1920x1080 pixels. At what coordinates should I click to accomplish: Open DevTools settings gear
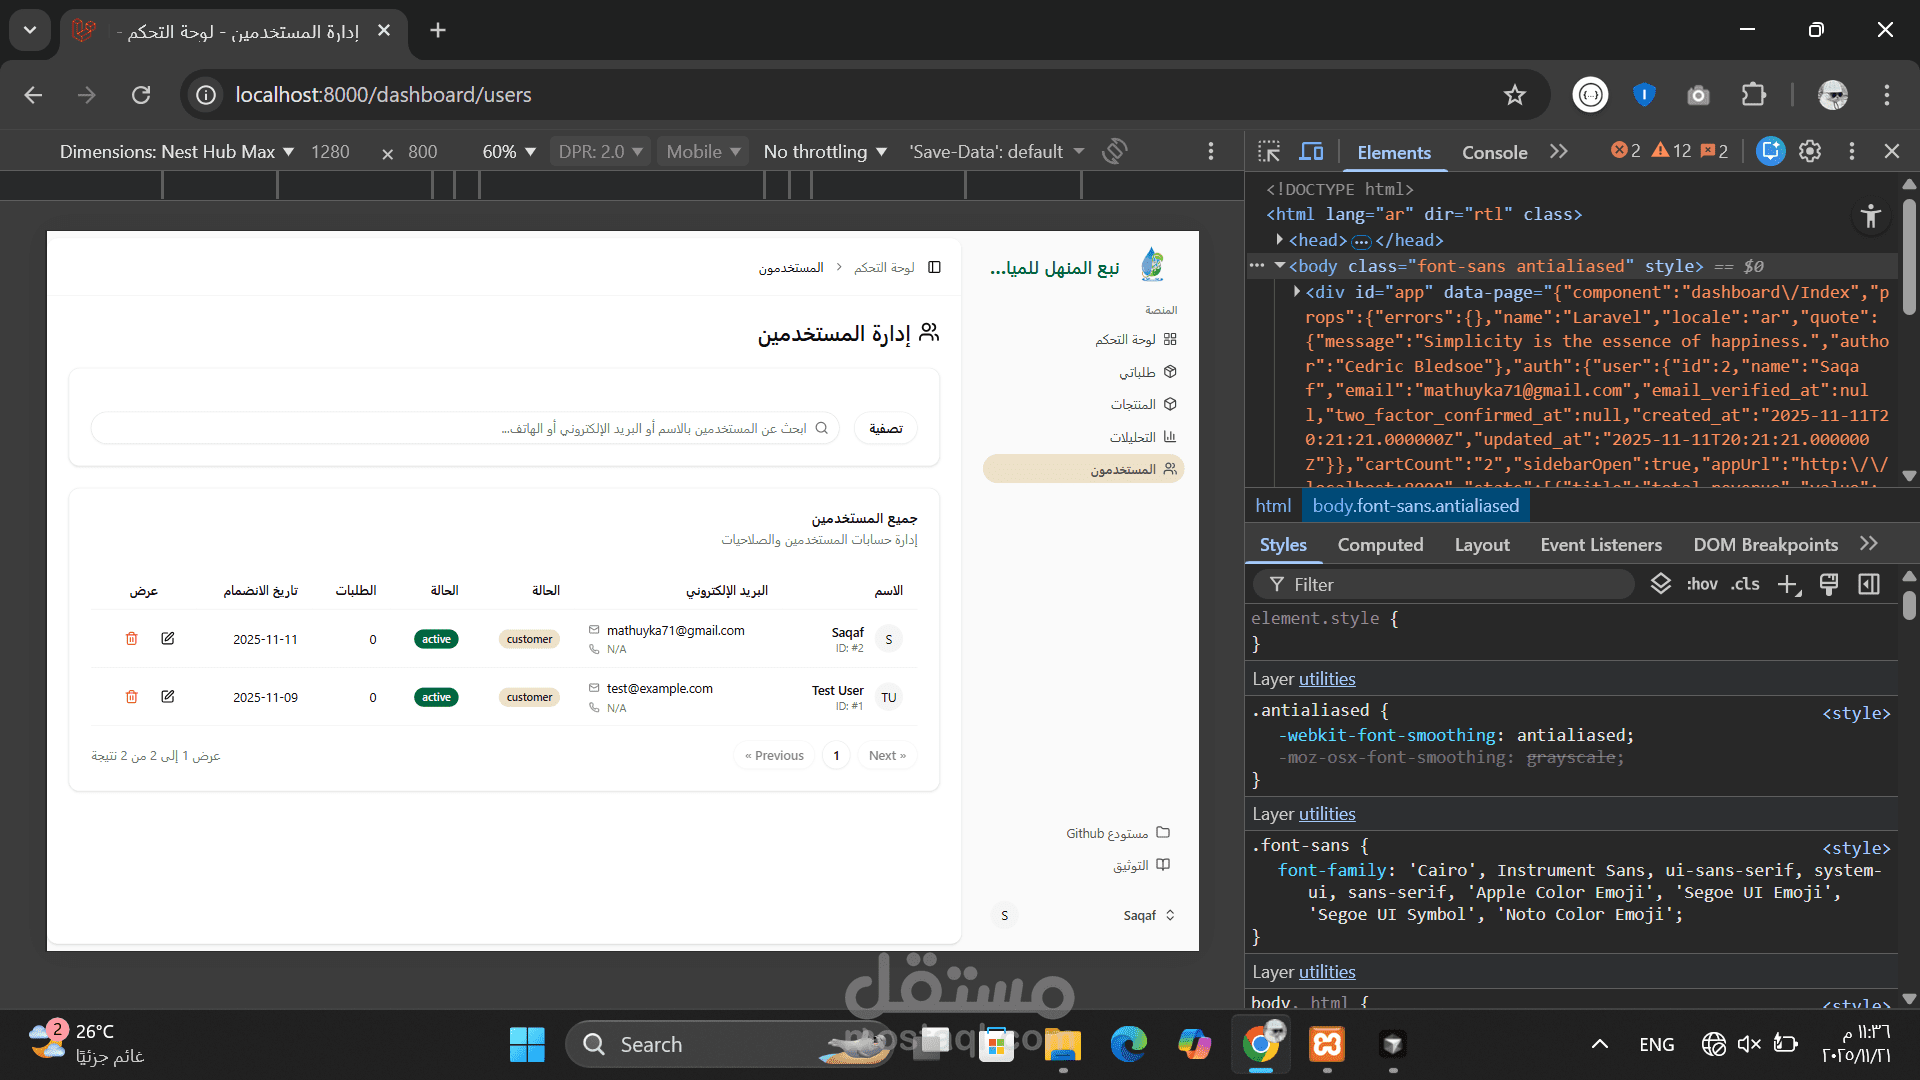pos(1810,151)
